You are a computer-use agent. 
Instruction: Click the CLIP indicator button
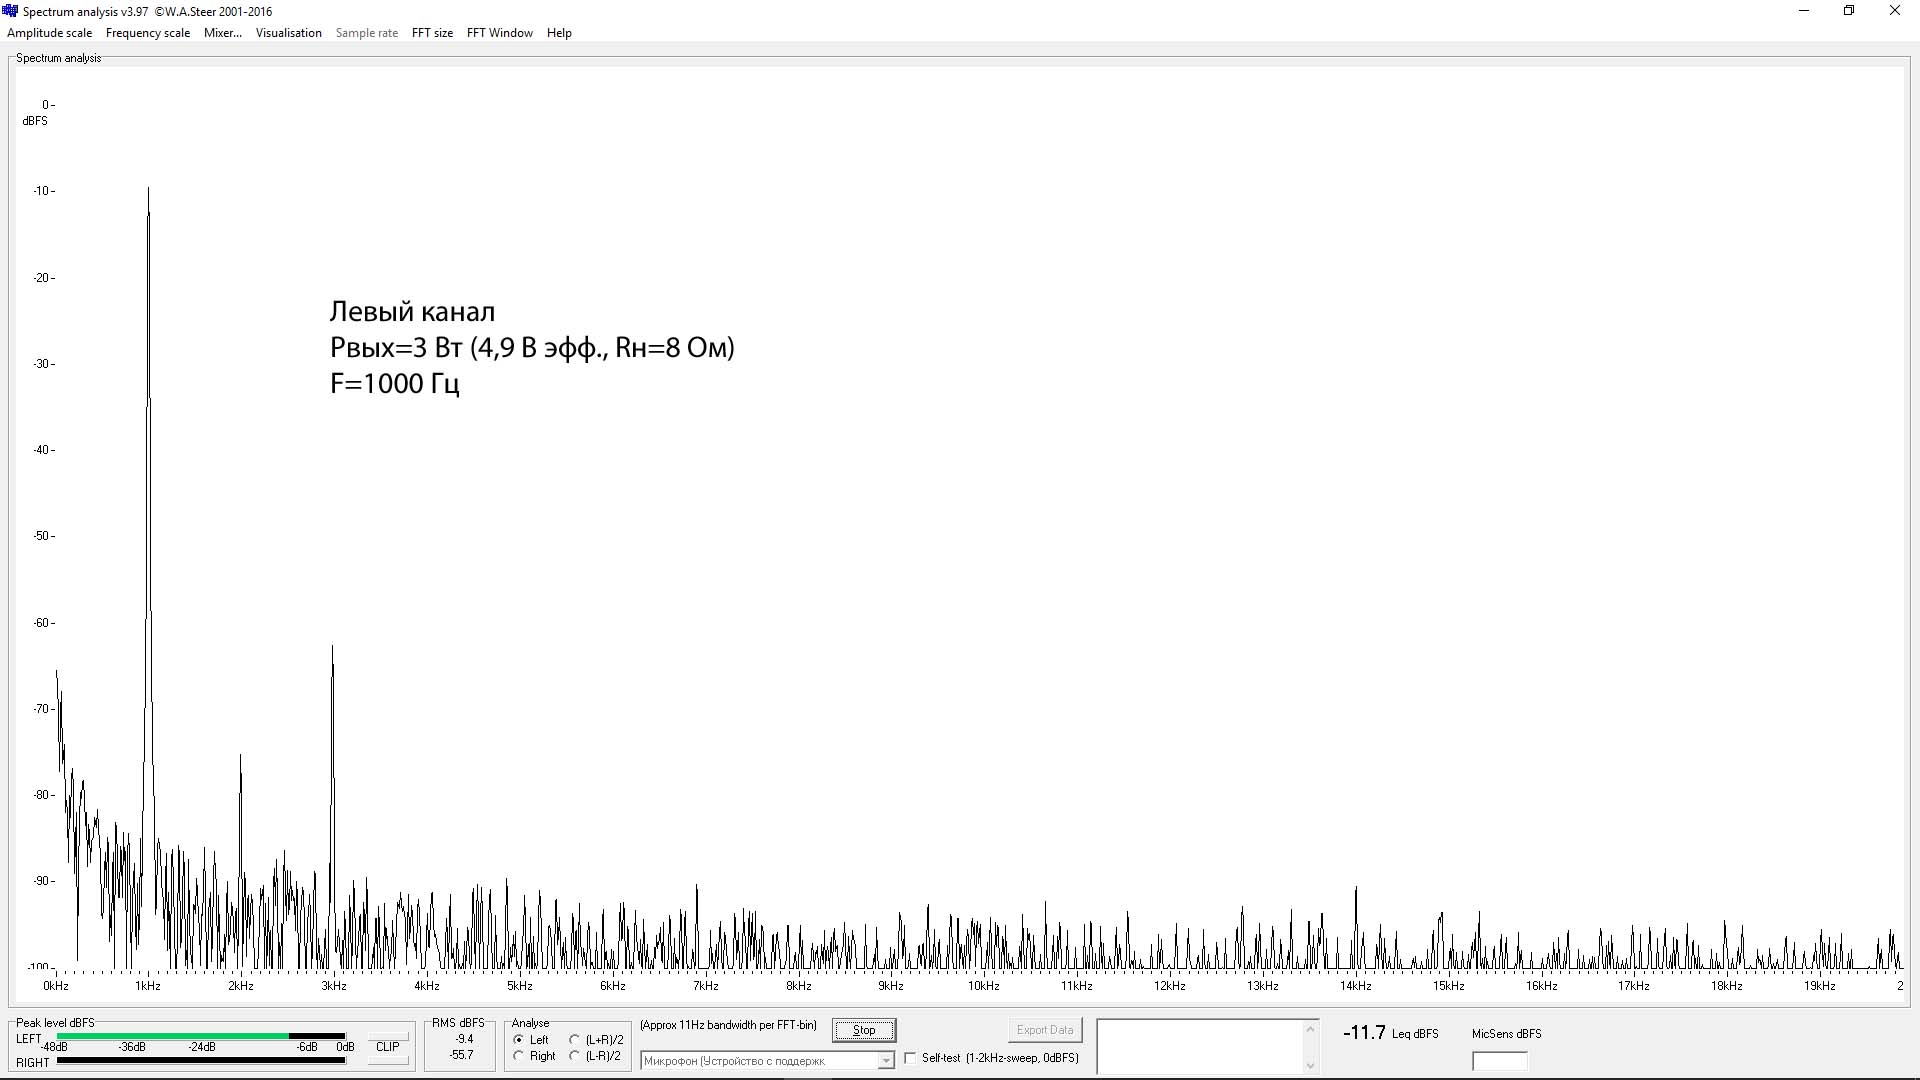click(387, 1047)
